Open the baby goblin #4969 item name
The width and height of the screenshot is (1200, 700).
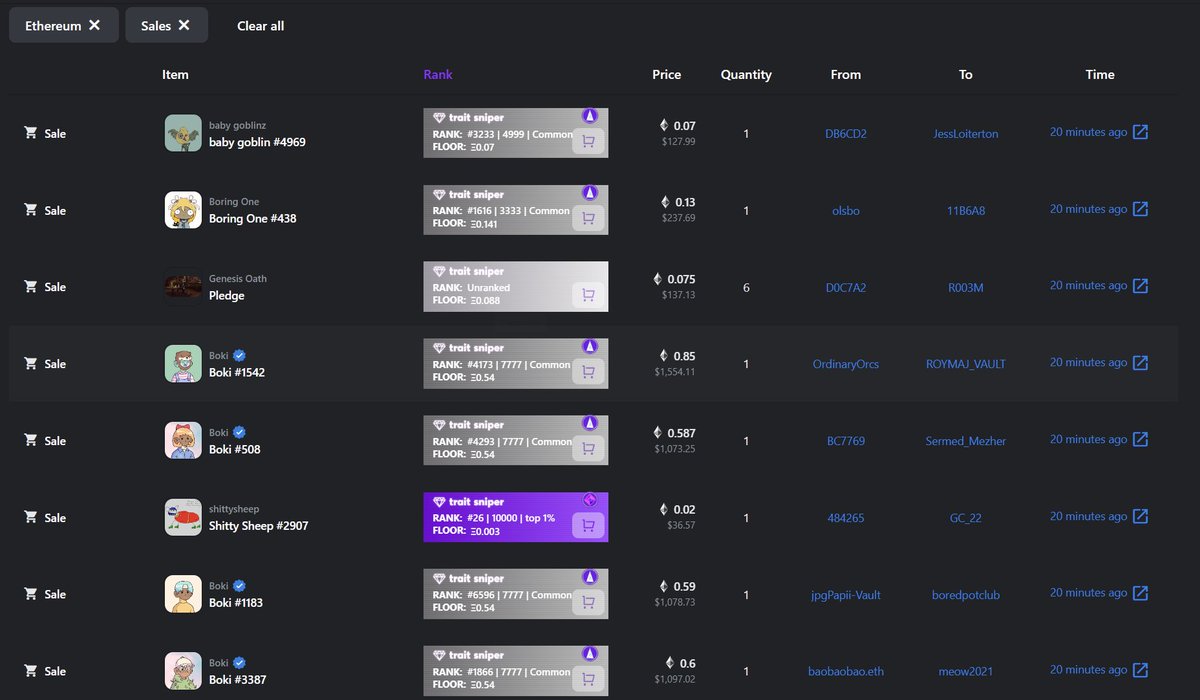257,142
